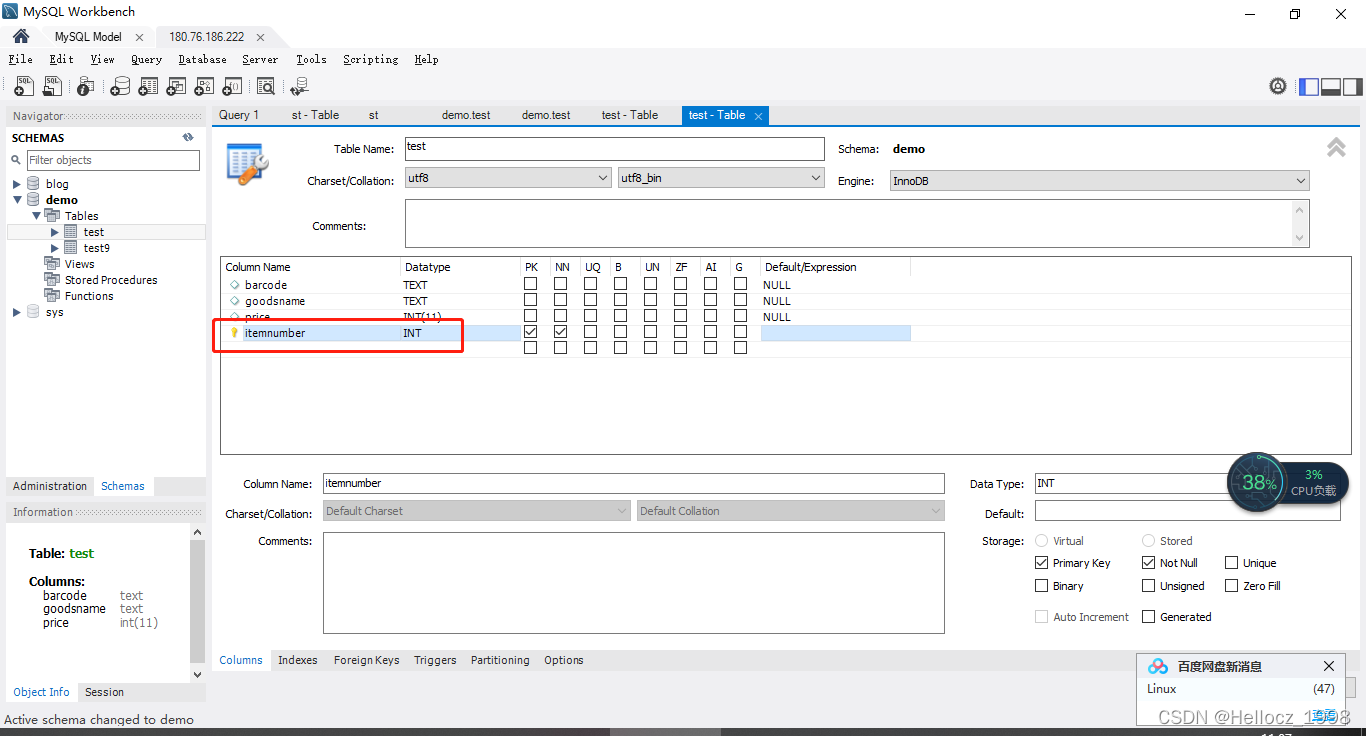Create new view toolbar icon
The width and height of the screenshot is (1366, 736).
[176, 87]
